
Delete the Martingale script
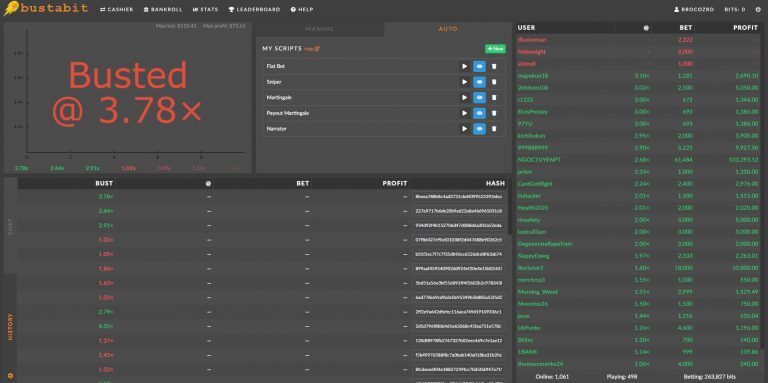tap(494, 97)
